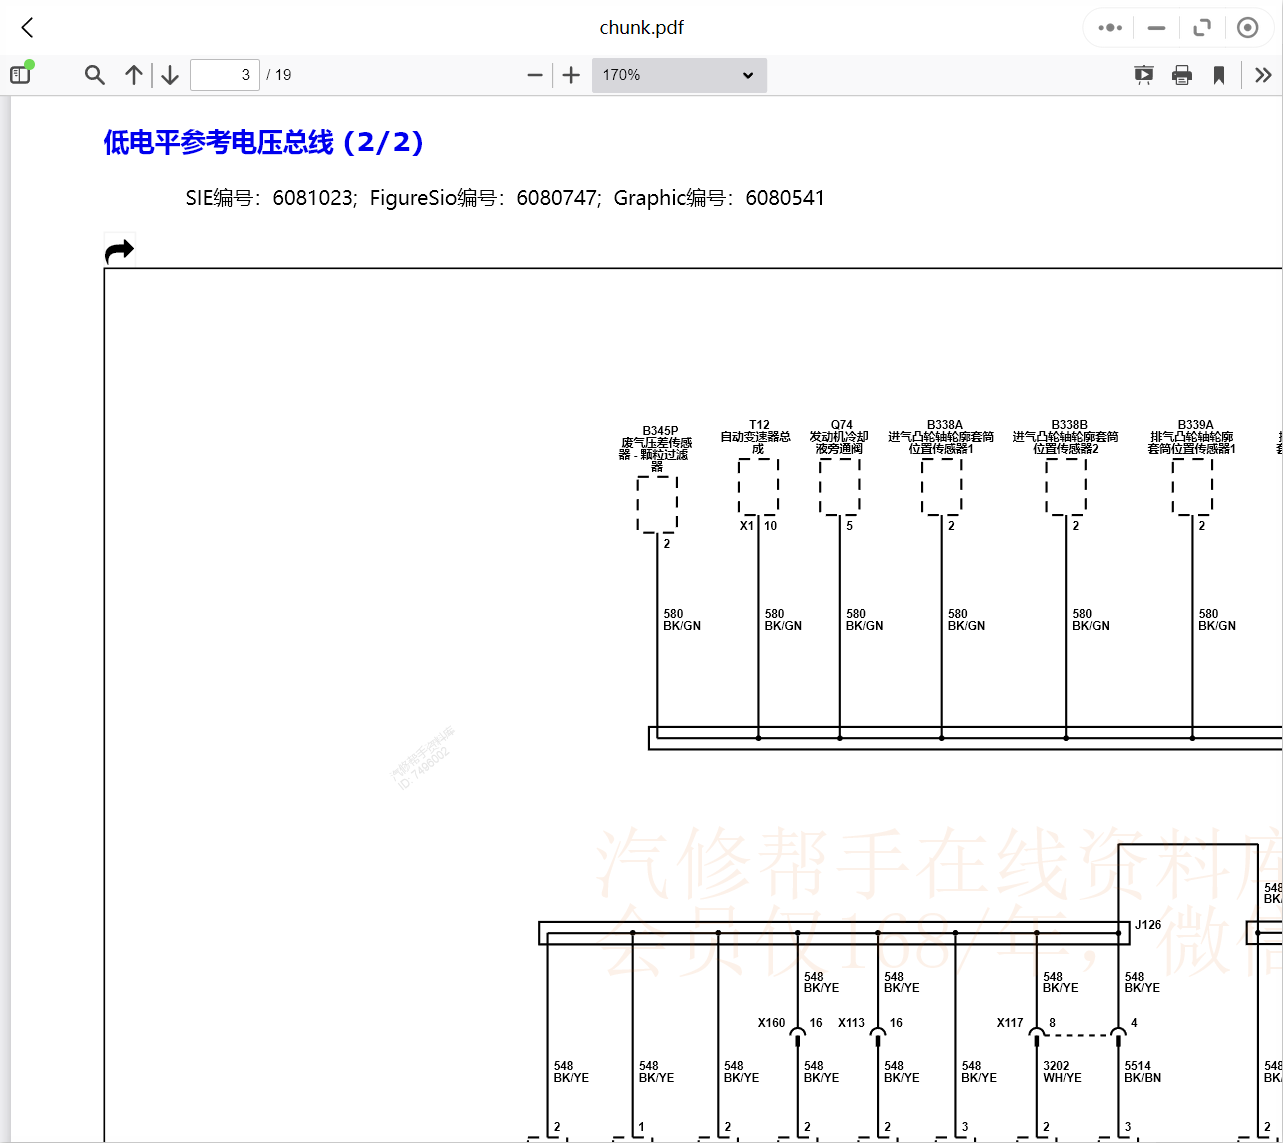Minimize the mini-program window
Screen dimensions: 1283x1143
(x=1156, y=28)
